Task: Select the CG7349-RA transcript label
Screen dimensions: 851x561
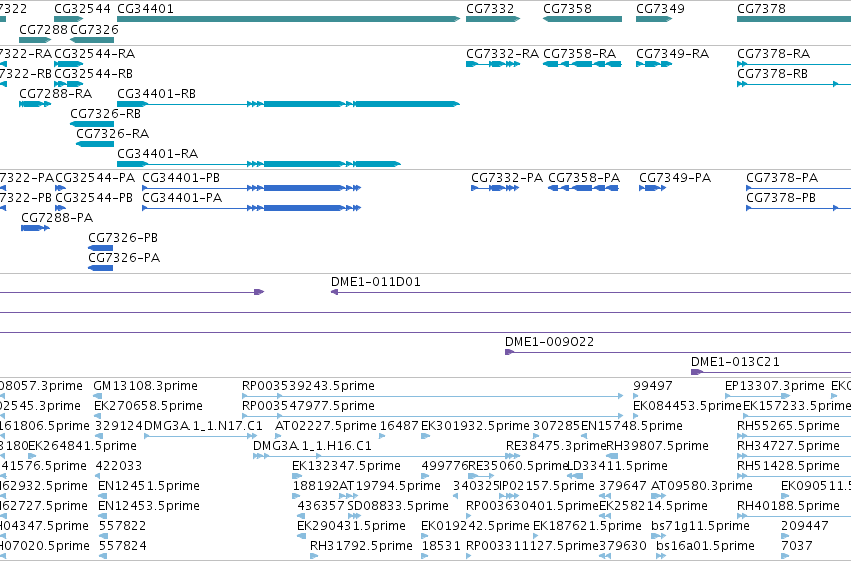Action: [672, 54]
